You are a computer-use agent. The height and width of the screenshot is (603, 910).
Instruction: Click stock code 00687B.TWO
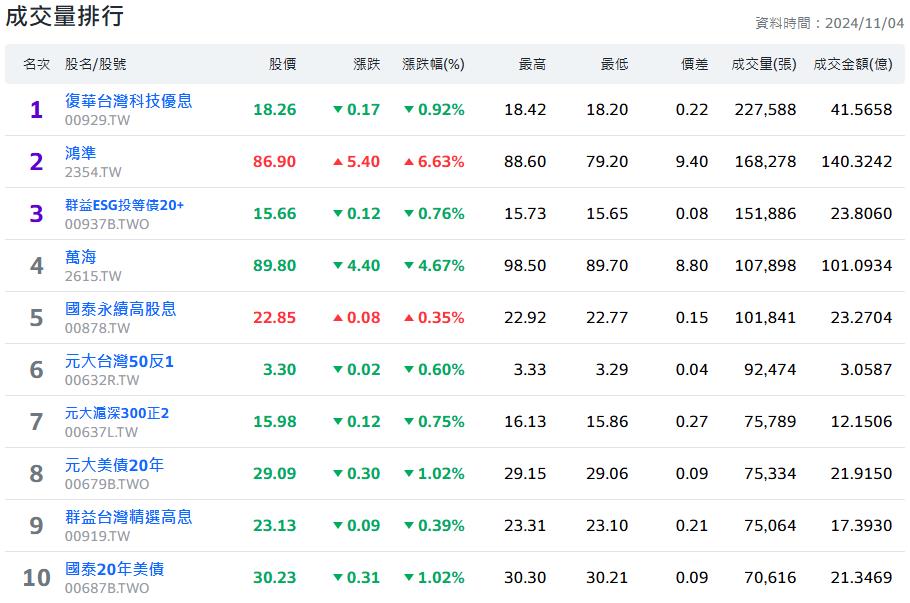[107, 588]
